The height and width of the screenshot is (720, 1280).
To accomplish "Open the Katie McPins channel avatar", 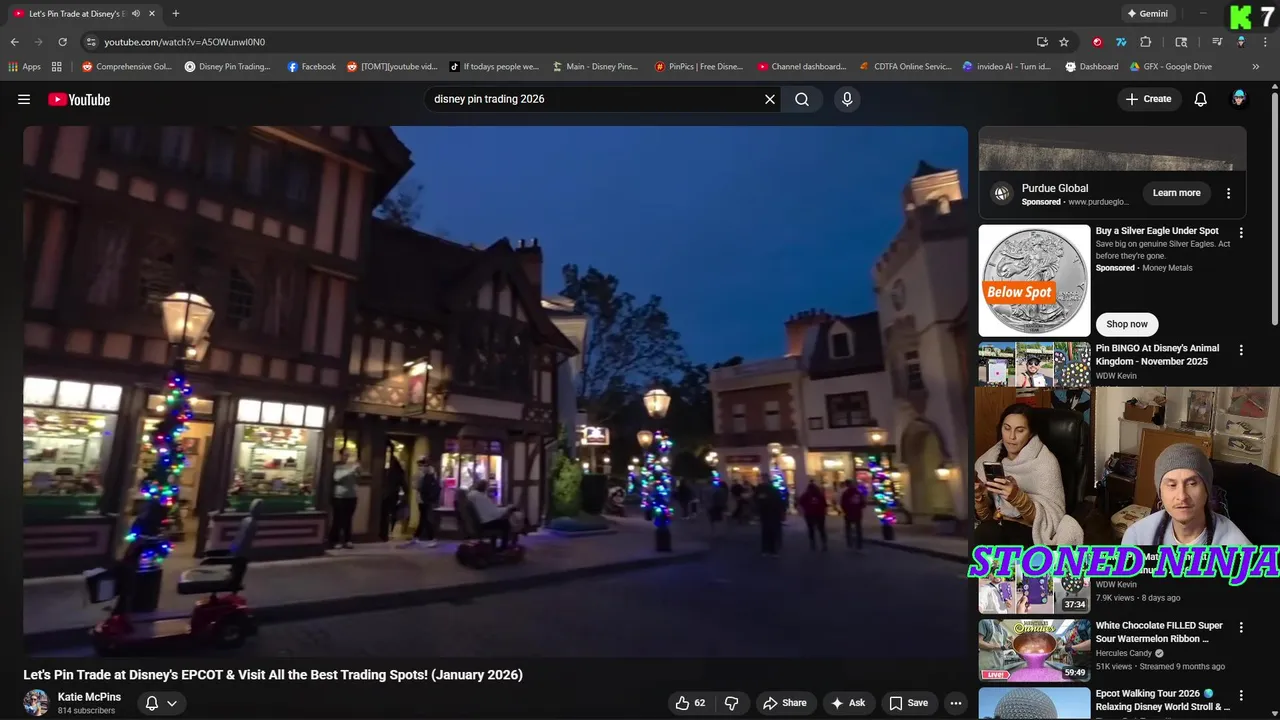I will [x=36, y=703].
